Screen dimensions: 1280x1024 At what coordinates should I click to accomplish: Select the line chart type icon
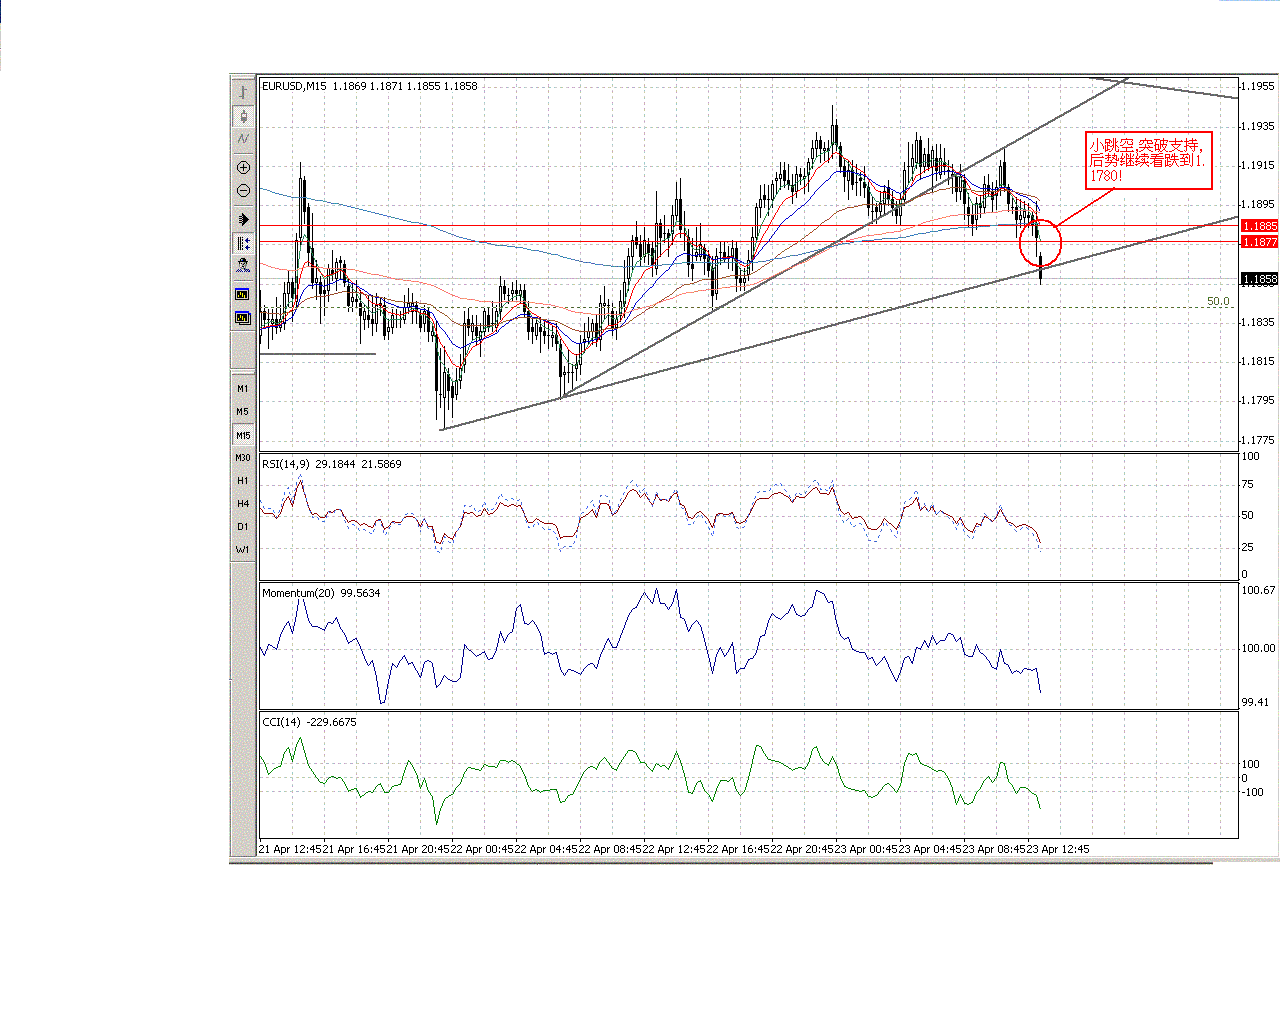point(243,139)
